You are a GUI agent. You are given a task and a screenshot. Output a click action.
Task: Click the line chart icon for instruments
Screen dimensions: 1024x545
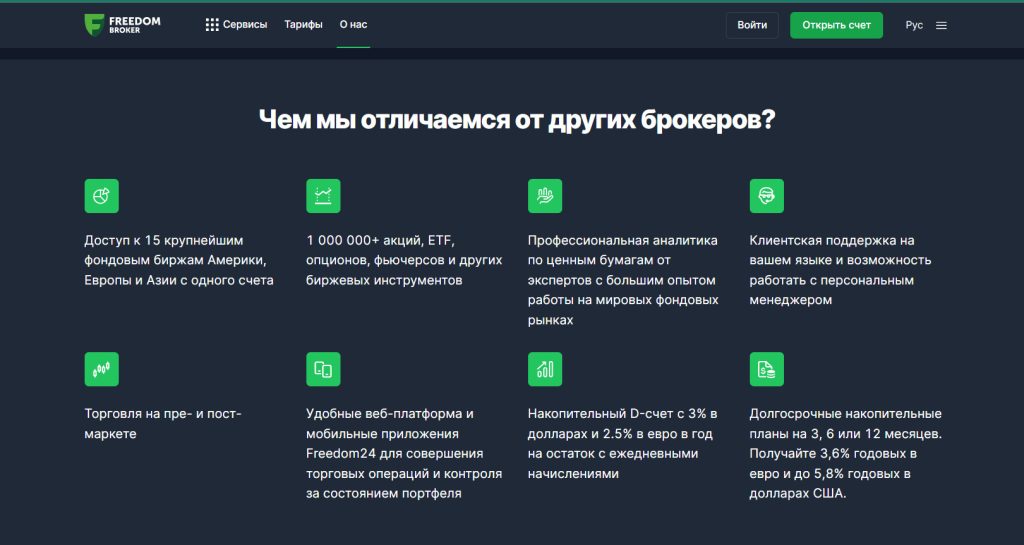(x=323, y=196)
